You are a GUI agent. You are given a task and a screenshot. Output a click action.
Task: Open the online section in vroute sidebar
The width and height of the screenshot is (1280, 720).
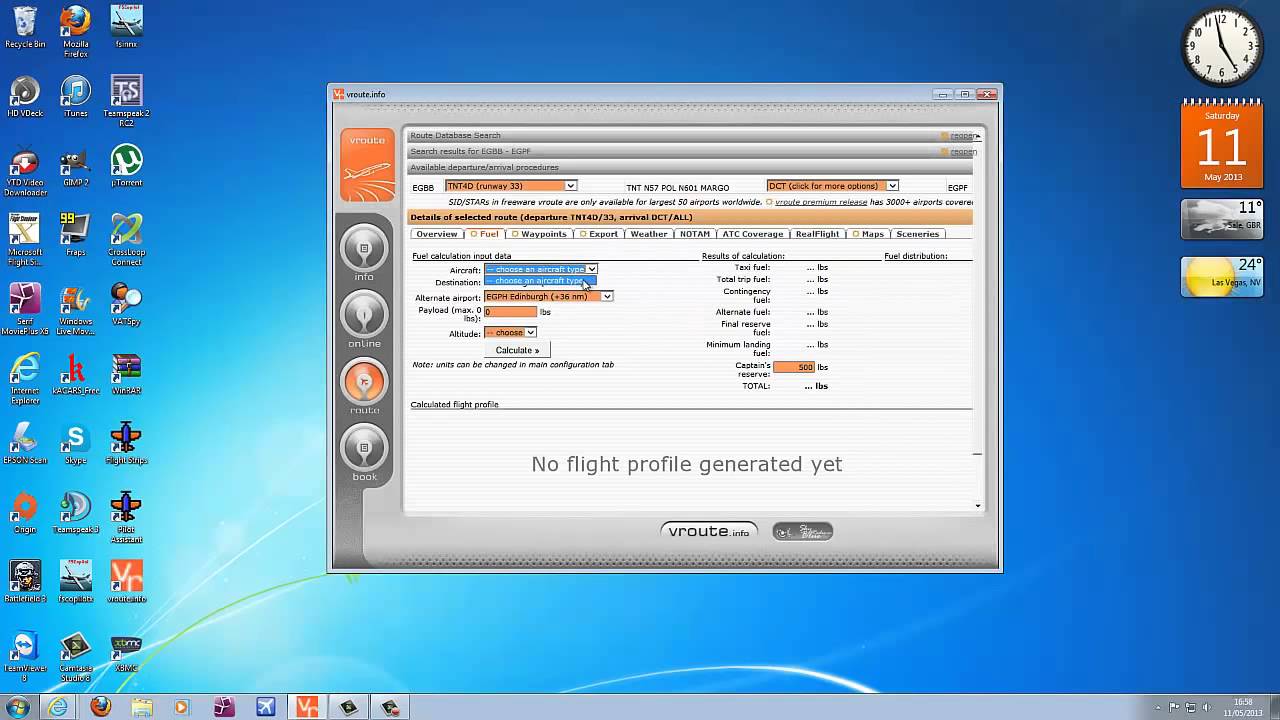[364, 315]
